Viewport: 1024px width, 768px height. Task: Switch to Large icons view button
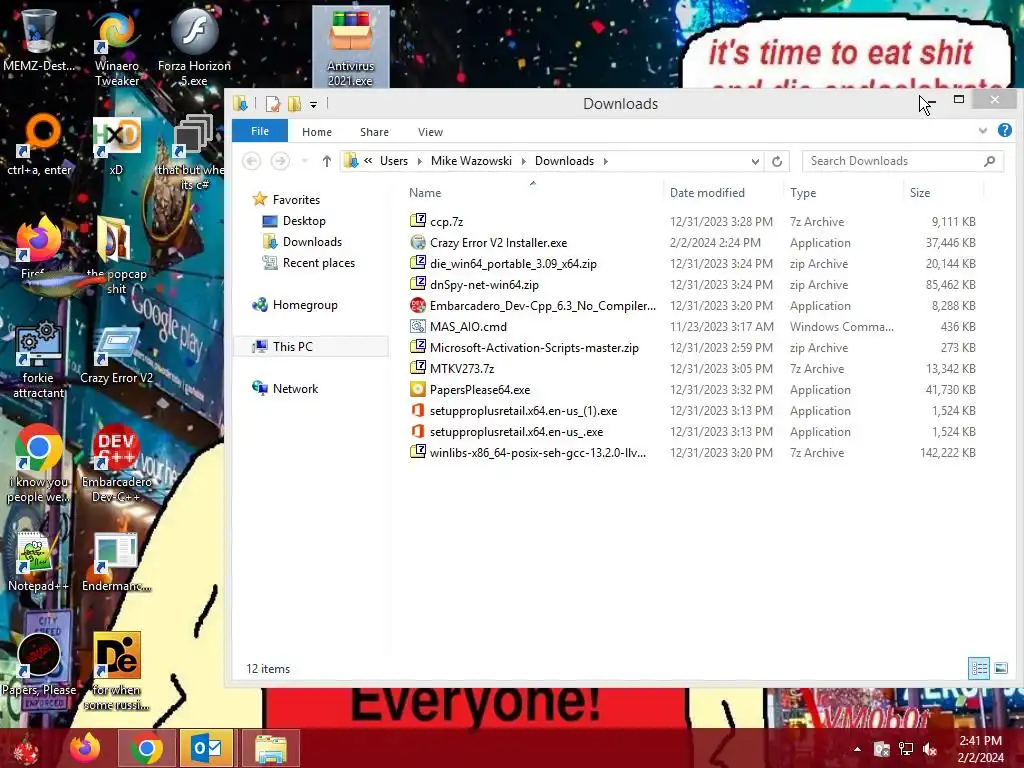(1000, 668)
